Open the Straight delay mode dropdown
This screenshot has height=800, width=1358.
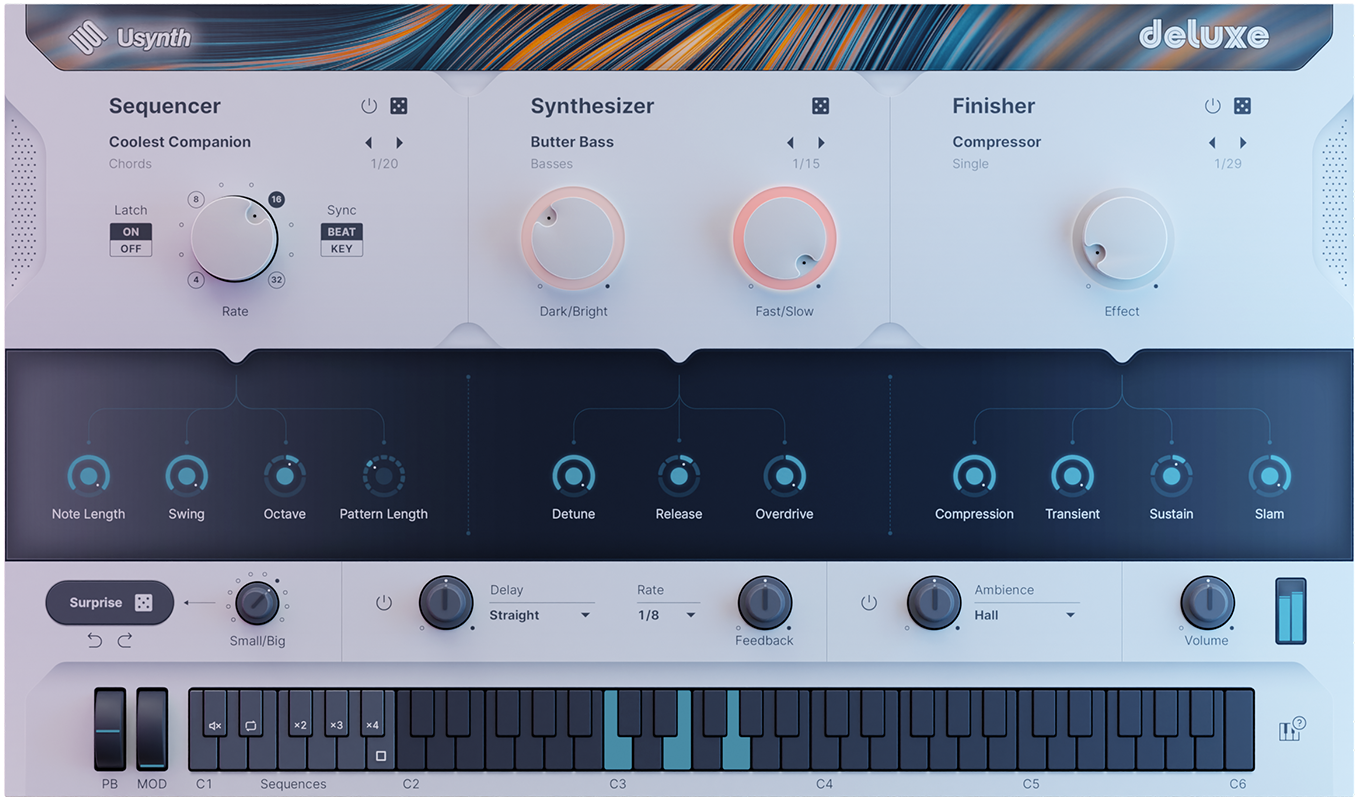pos(540,615)
